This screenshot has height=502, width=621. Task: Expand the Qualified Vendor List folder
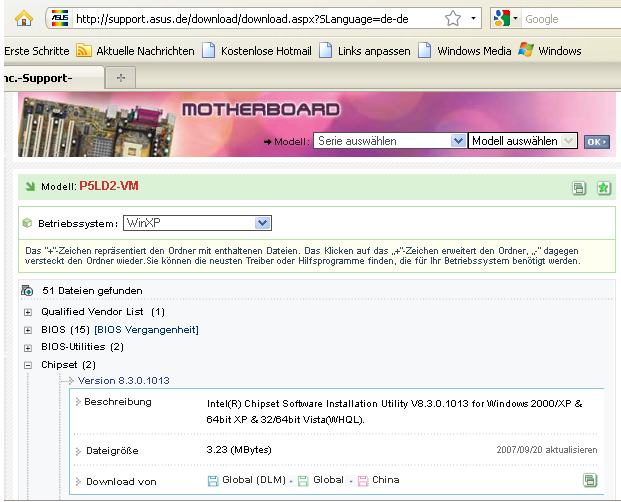click(28, 312)
